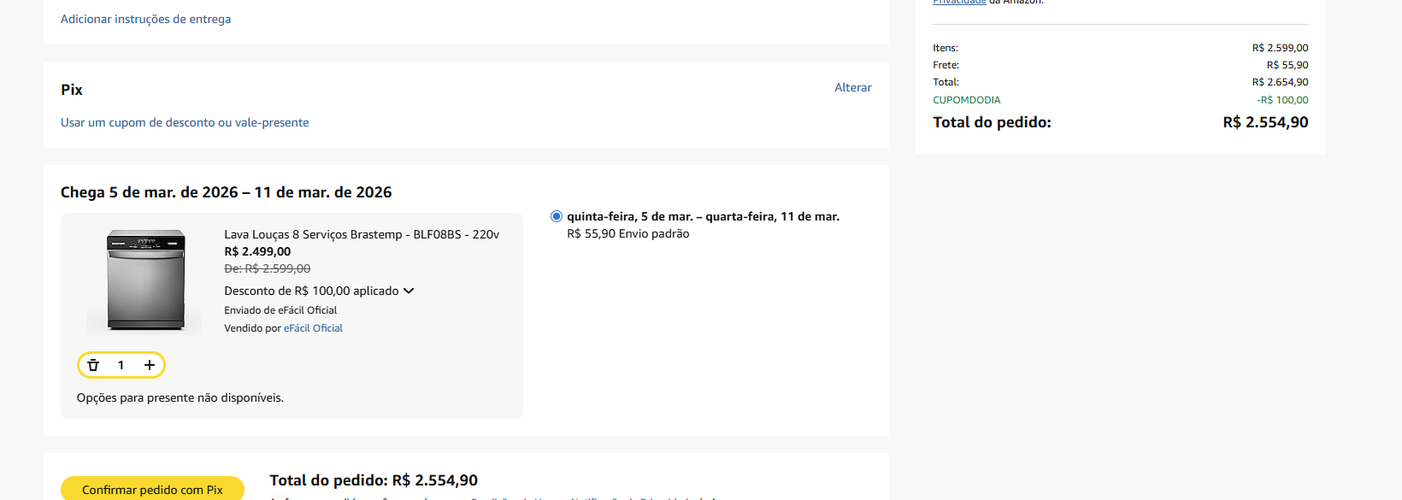
Task: Click the 'R$ 55,90' freight value in summary
Action: (1287, 65)
